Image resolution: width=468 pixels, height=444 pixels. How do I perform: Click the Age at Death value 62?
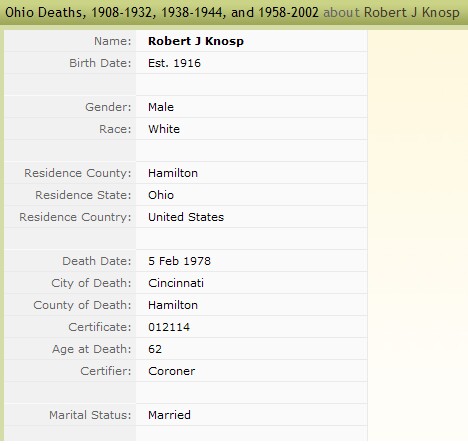pos(155,349)
